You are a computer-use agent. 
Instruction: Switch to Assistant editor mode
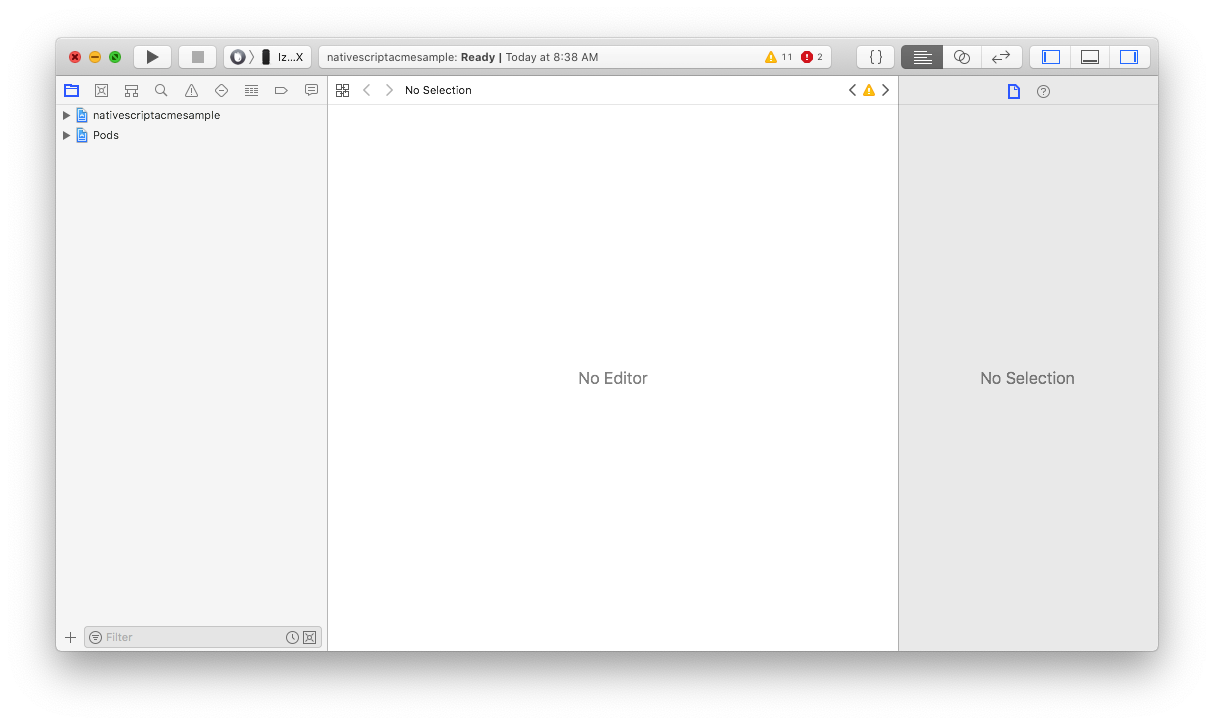click(x=961, y=57)
